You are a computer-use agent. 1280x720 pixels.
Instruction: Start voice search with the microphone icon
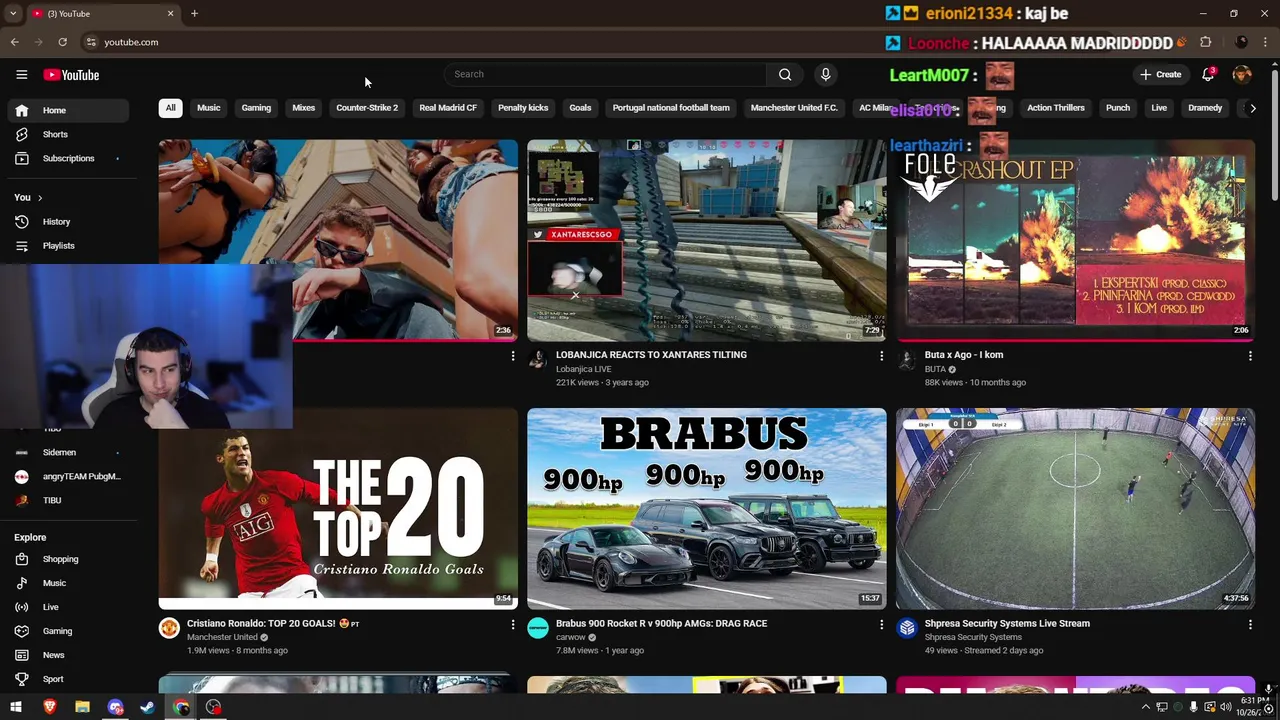825,74
